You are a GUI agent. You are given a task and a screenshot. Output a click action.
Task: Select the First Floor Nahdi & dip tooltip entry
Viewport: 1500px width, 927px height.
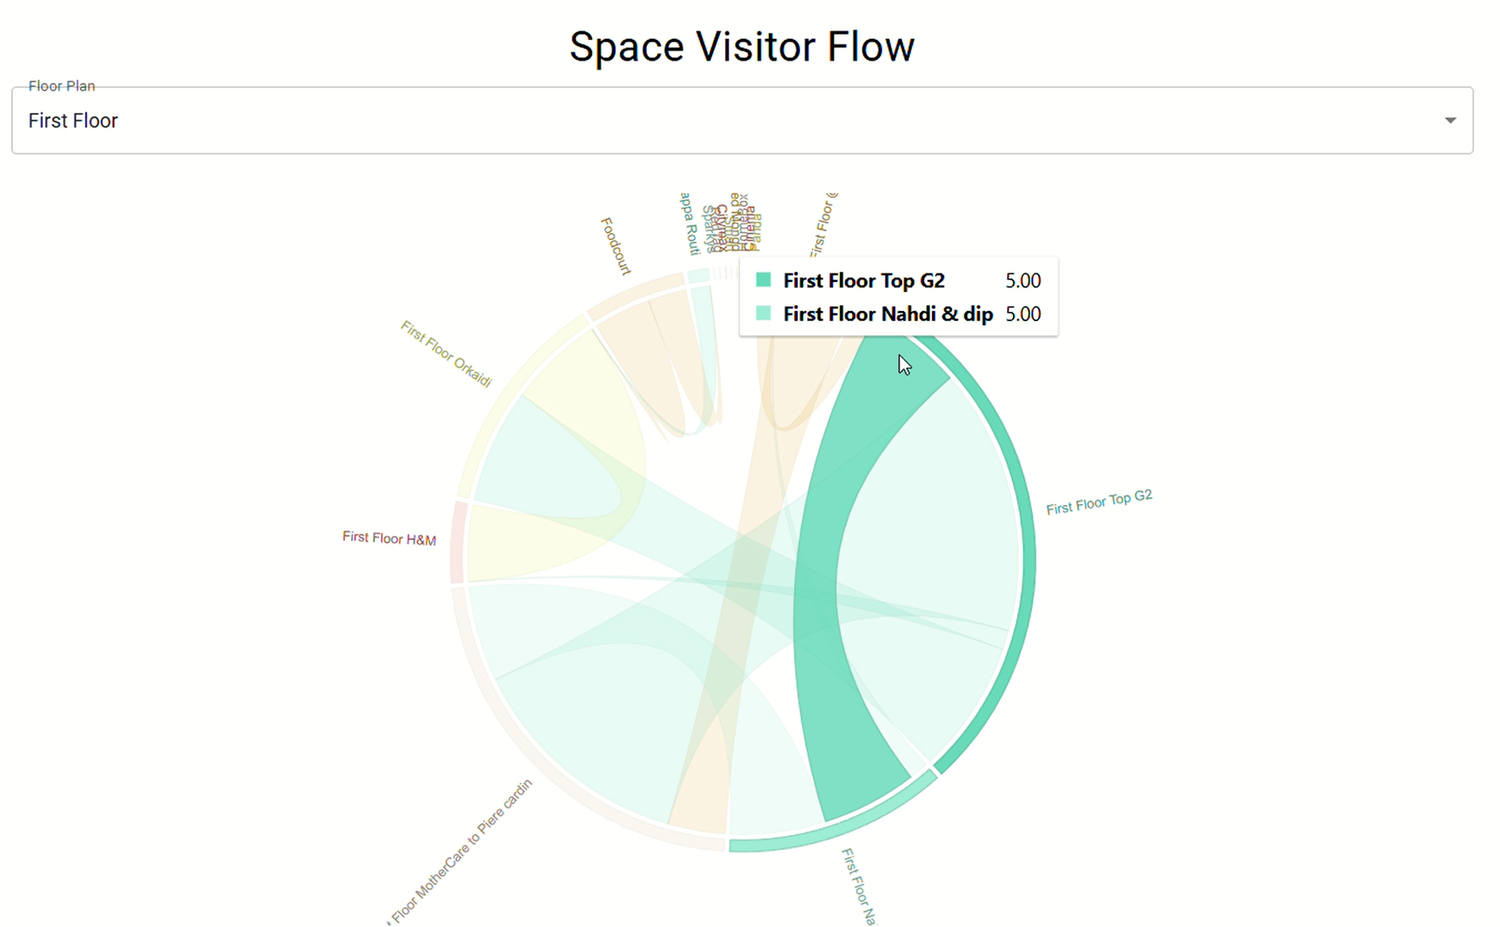(887, 314)
